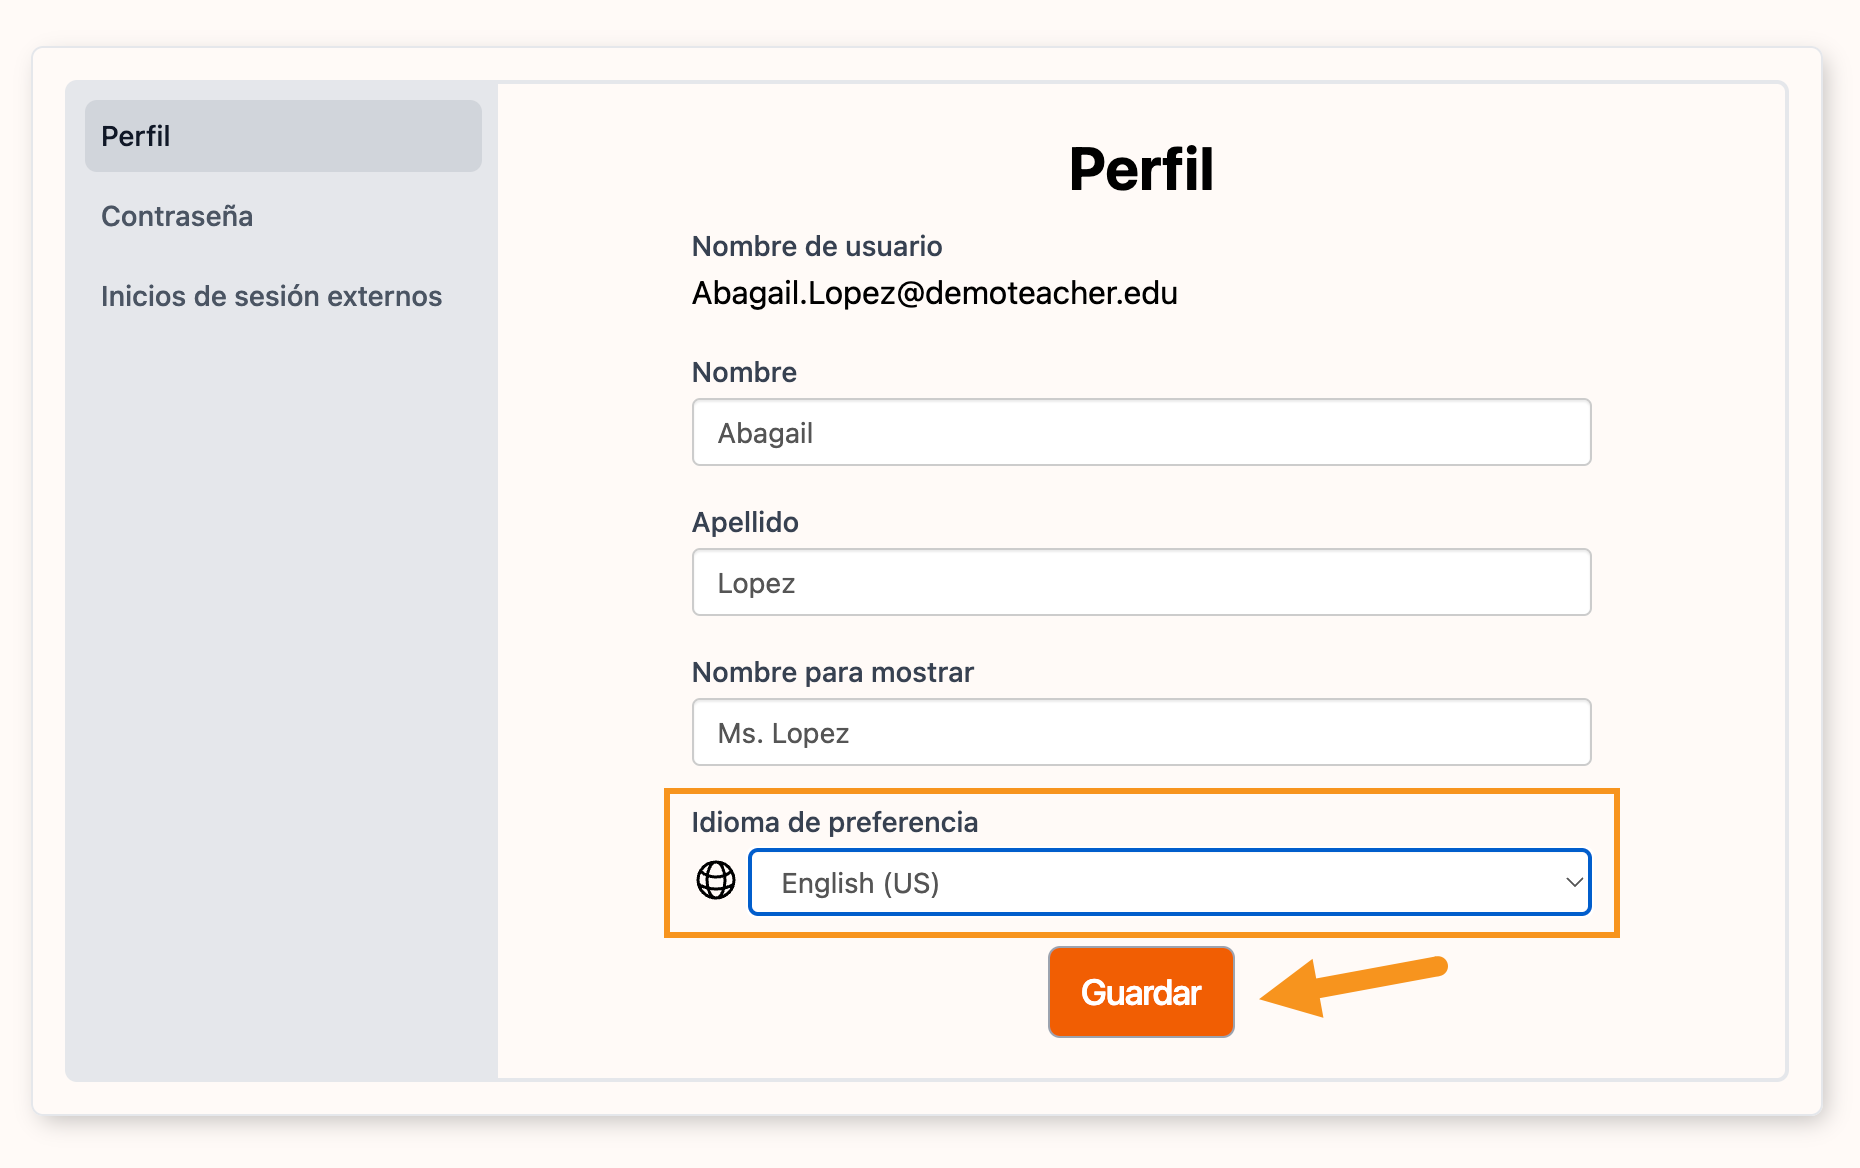Click the Apellido field label

(745, 522)
